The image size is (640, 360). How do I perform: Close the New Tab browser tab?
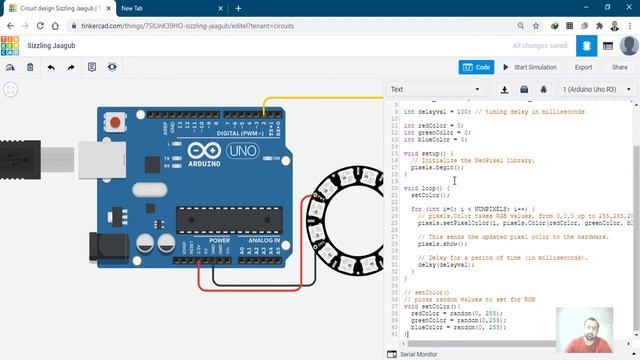click(220, 8)
